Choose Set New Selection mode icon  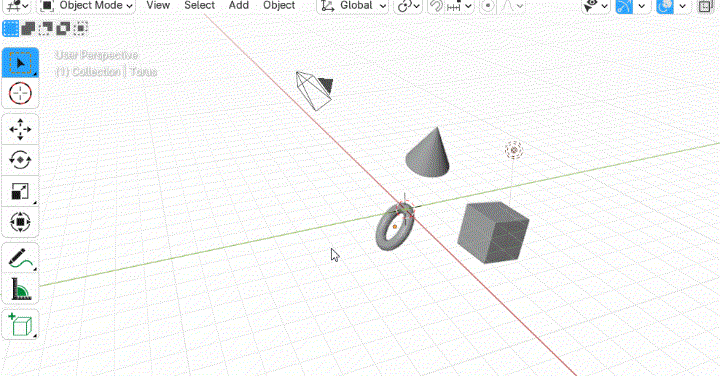pos(11,28)
